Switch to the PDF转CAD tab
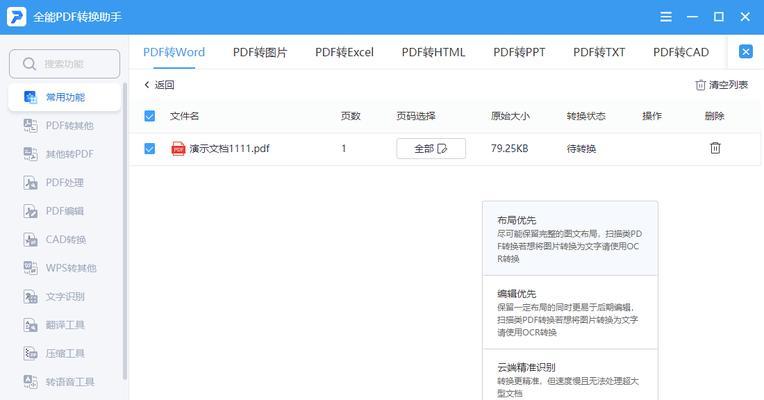 (681, 52)
